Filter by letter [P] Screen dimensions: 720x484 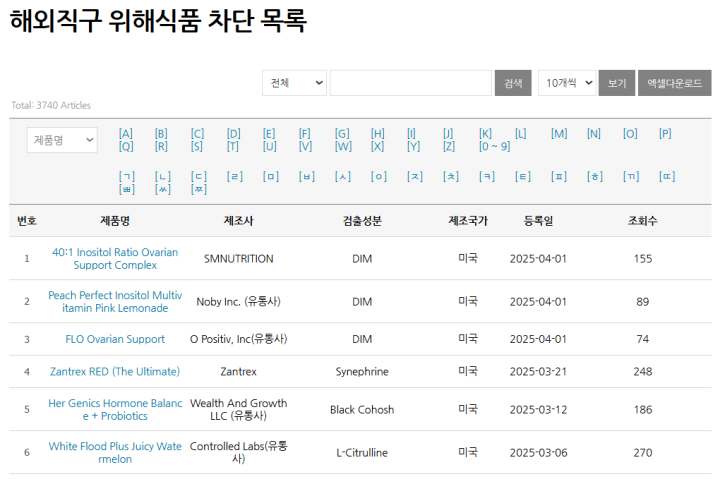[665, 134]
